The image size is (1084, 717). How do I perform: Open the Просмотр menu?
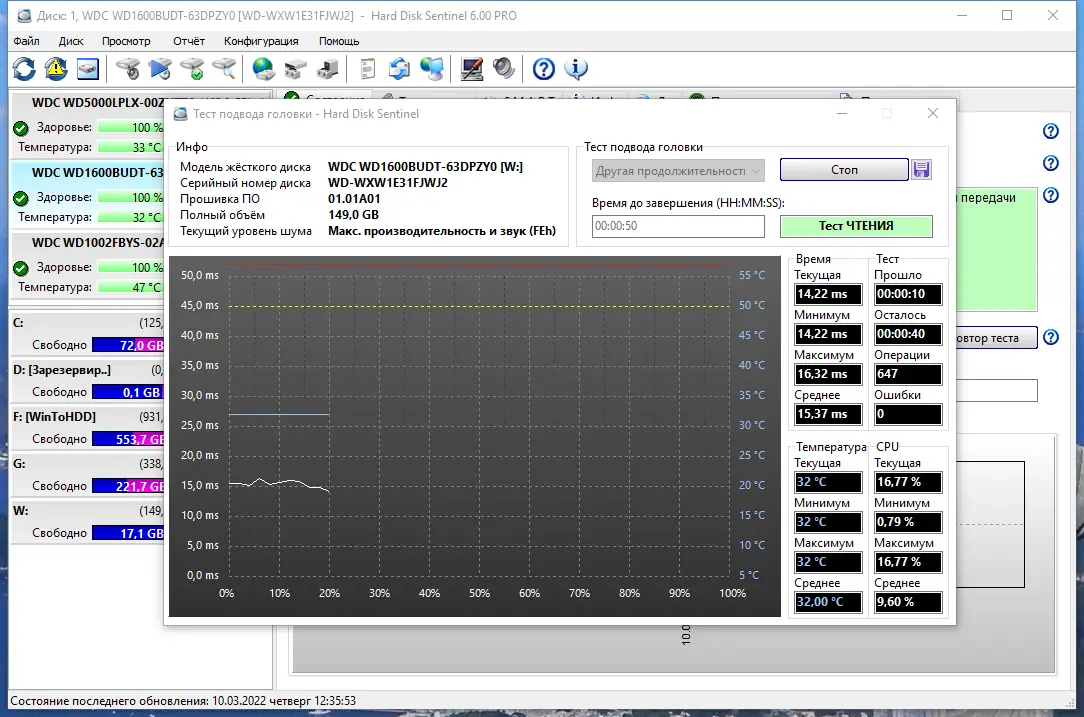(127, 41)
